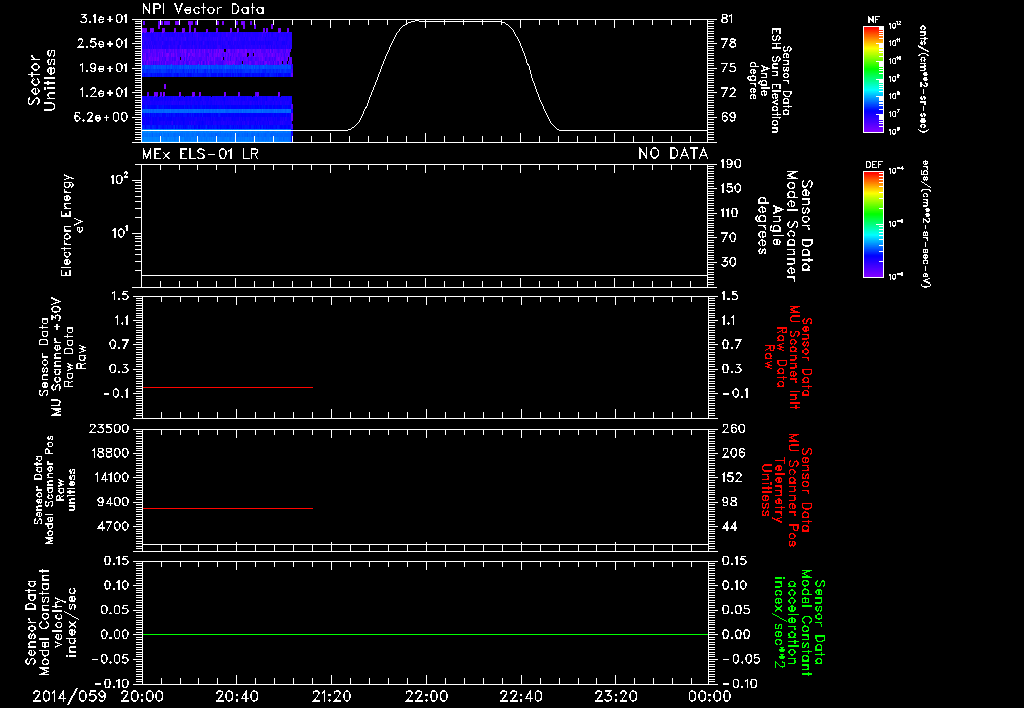Click the '20:40' time axis label
Screen dimensions: 1024x708
coord(236,696)
